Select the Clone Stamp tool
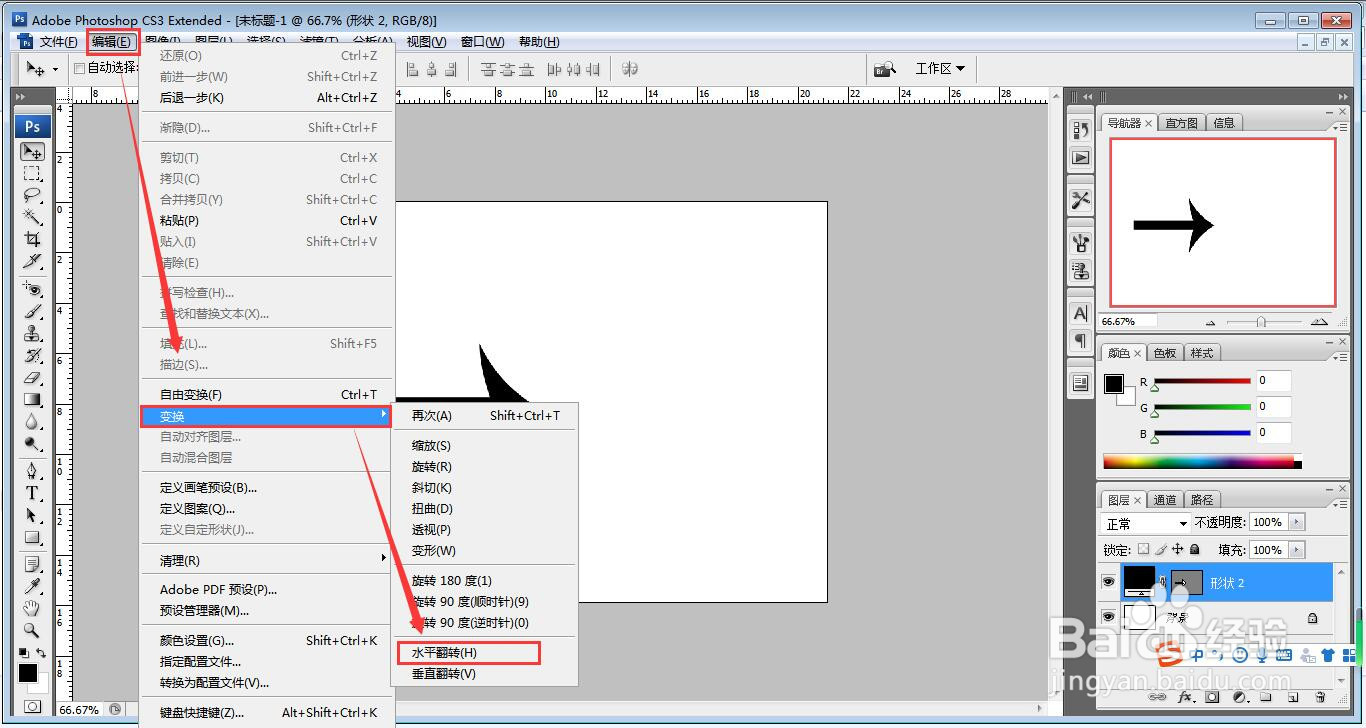 pyautogui.click(x=33, y=333)
